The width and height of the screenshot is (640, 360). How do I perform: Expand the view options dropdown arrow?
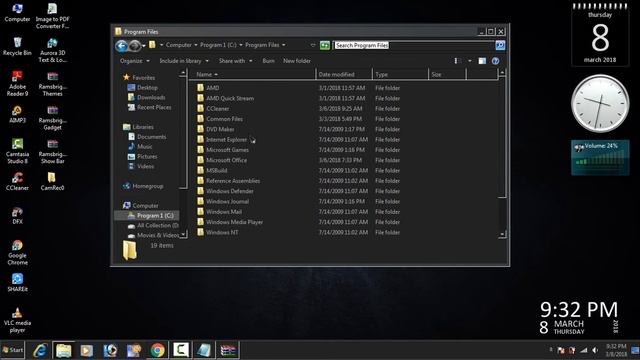[470, 61]
